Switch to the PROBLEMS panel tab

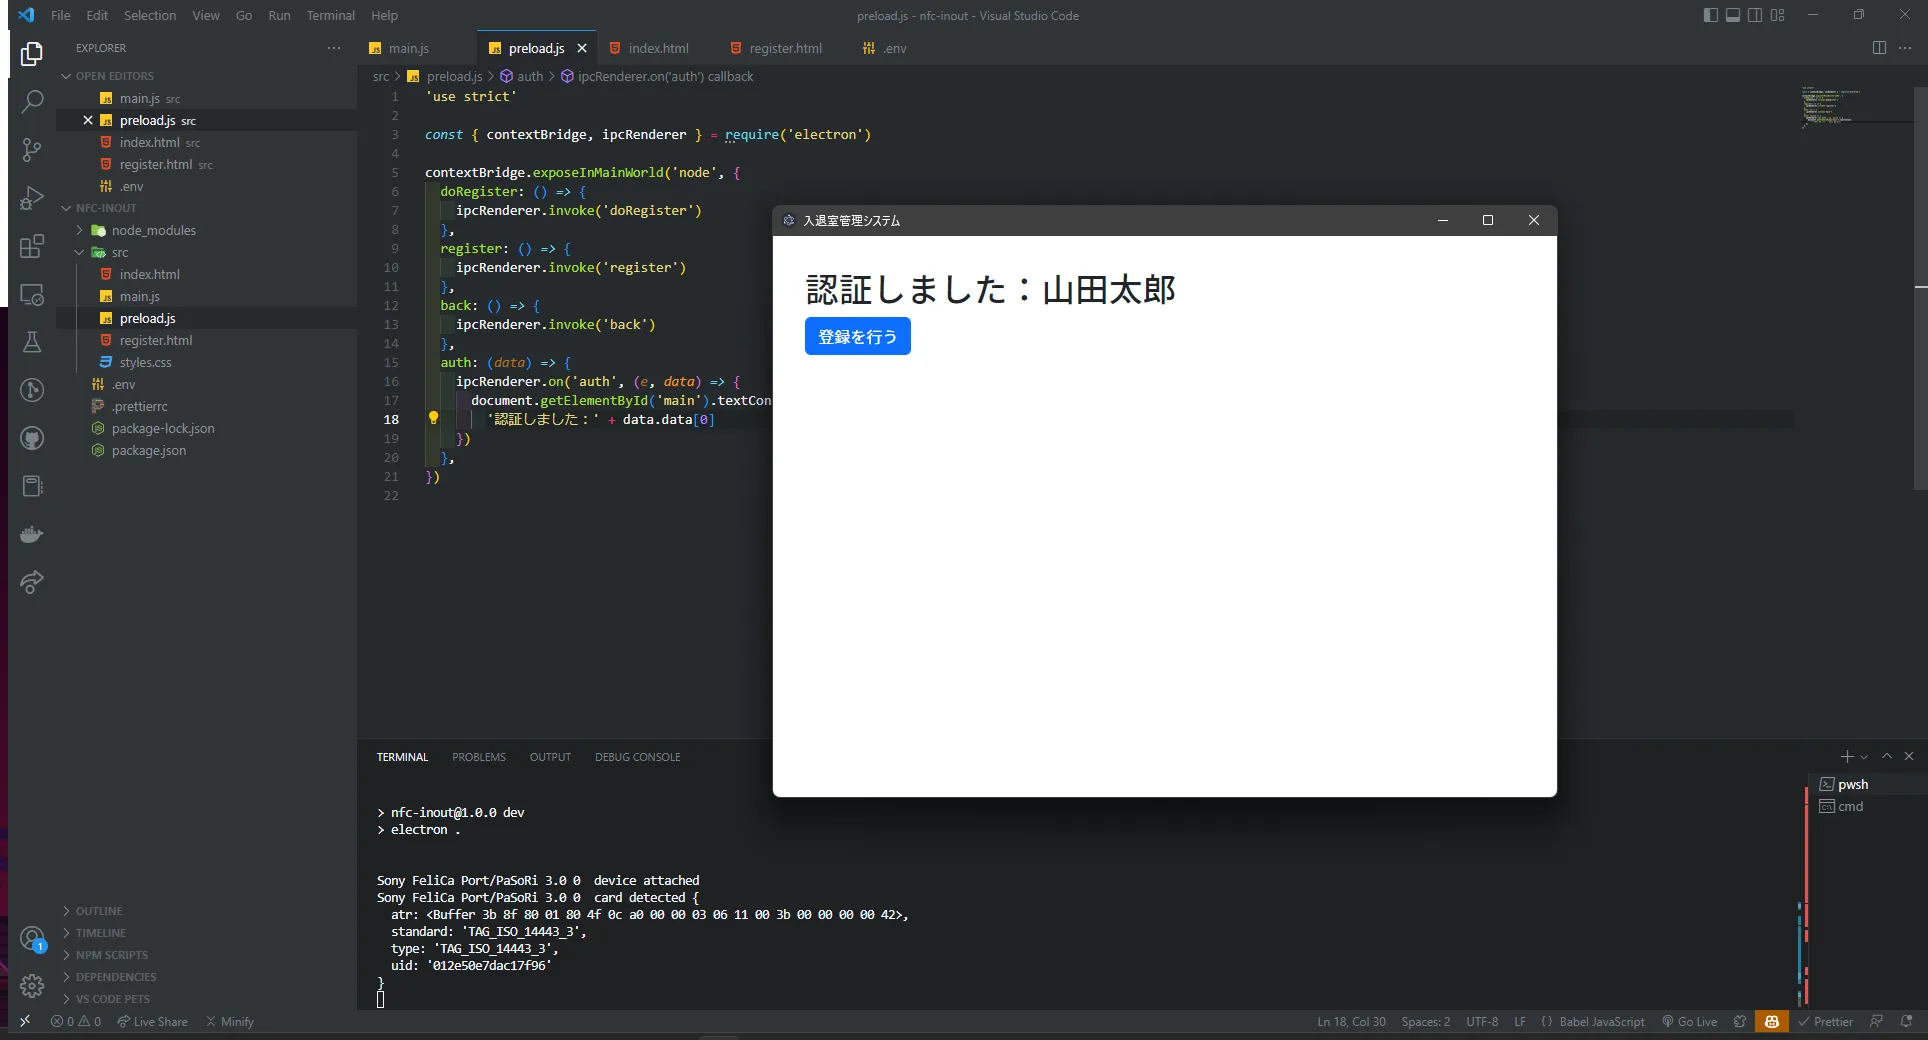point(478,757)
